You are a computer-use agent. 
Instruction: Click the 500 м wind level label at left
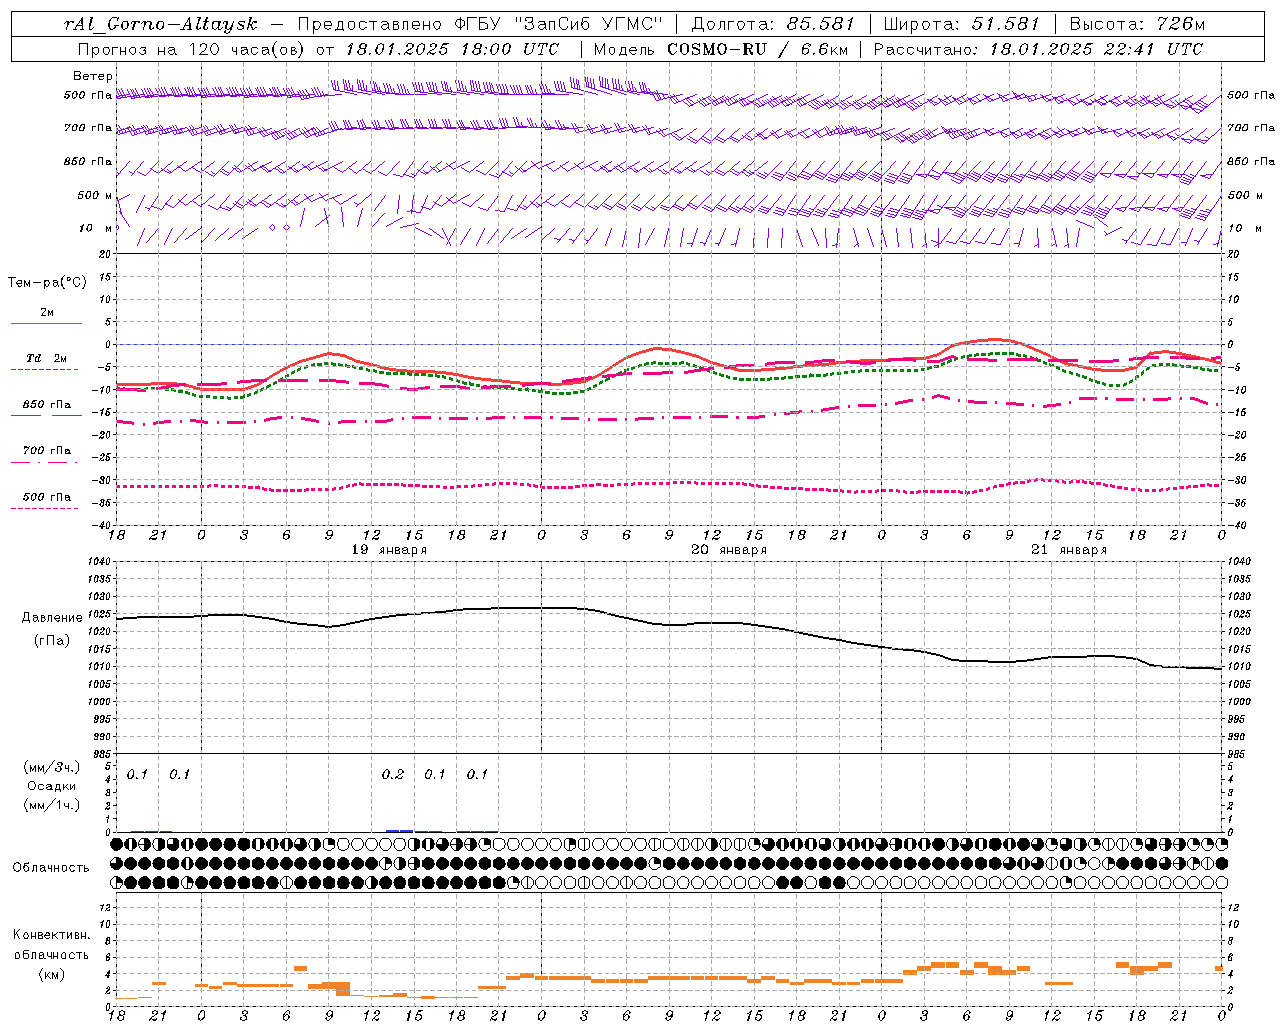pyautogui.click(x=96, y=196)
